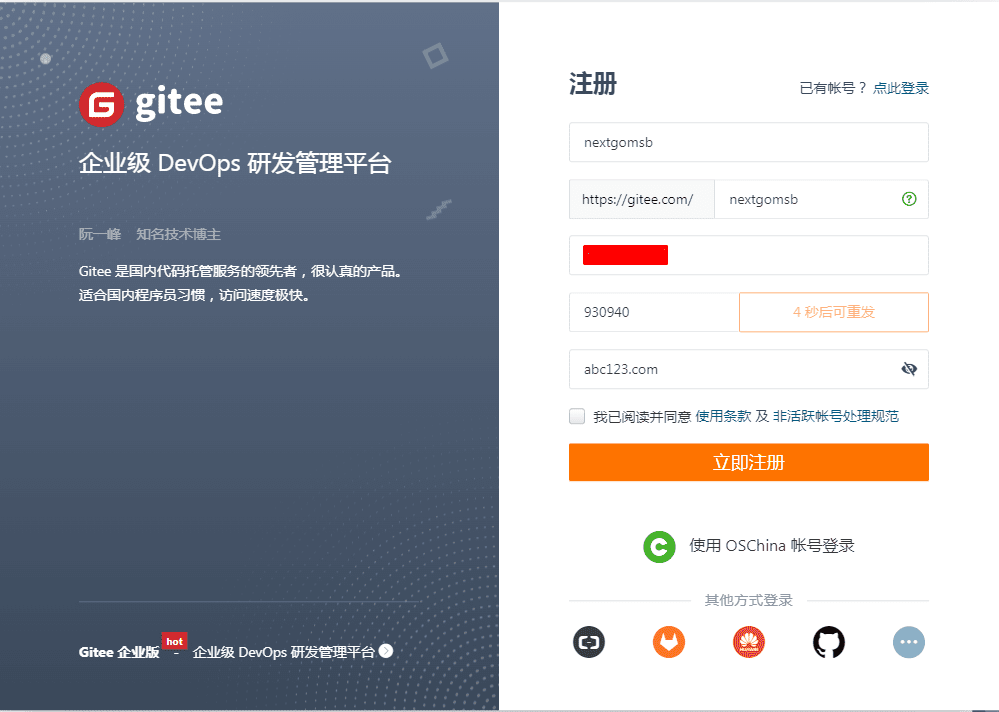
Task: Open the 使用条款 link
Action: tap(723, 417)
